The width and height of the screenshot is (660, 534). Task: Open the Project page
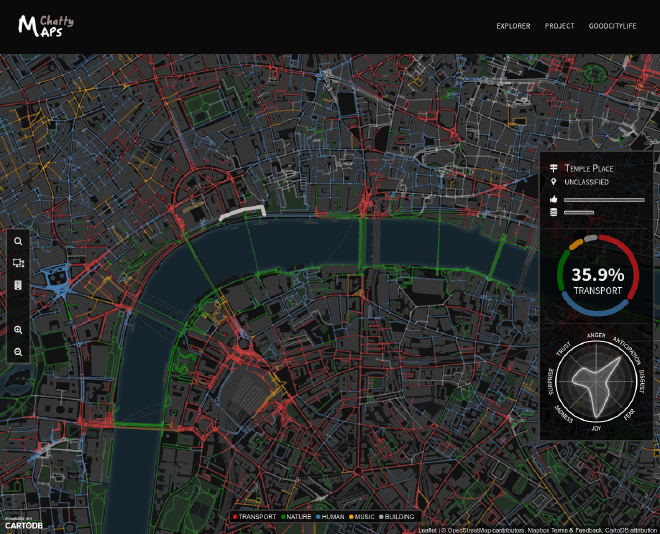point(559,26)
